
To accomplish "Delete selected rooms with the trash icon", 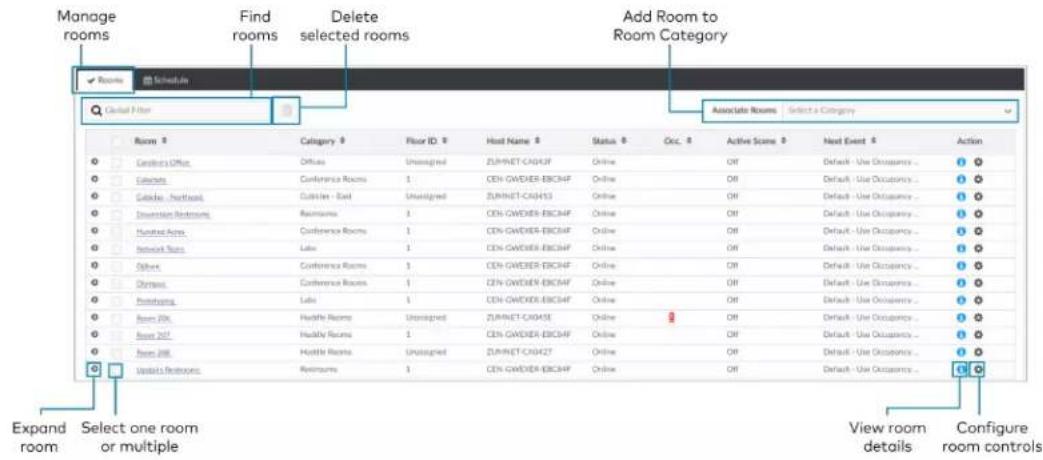I will 287,111.
